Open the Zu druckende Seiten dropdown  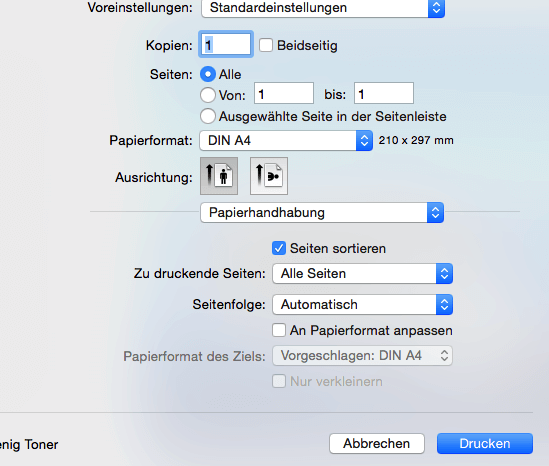[362, 273]
